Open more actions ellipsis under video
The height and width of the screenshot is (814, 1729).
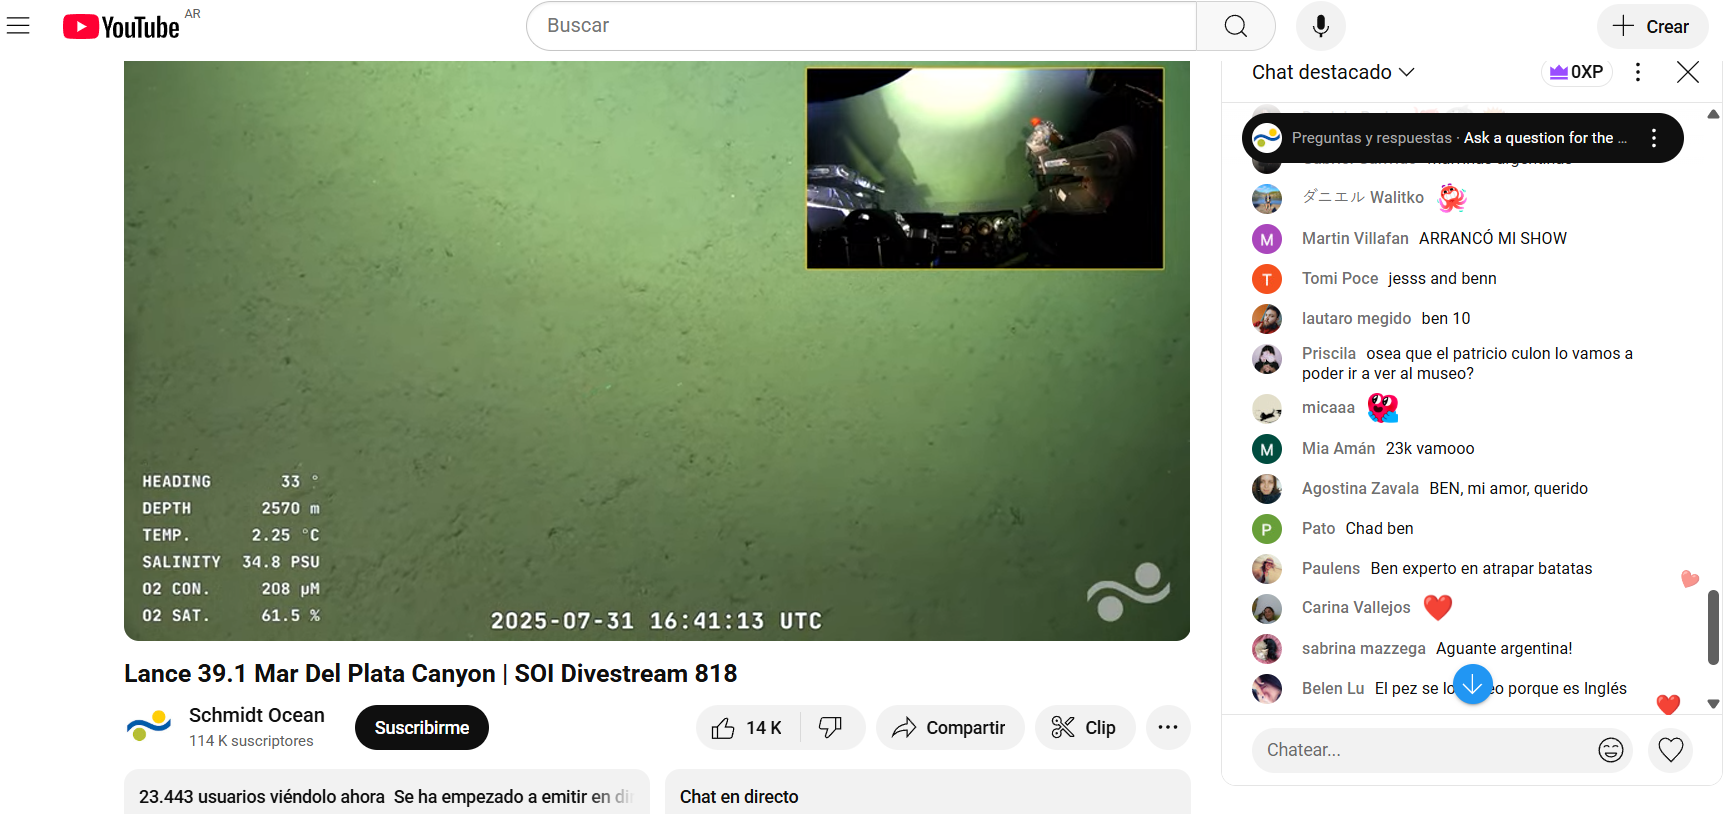[x=1168, y=728]
